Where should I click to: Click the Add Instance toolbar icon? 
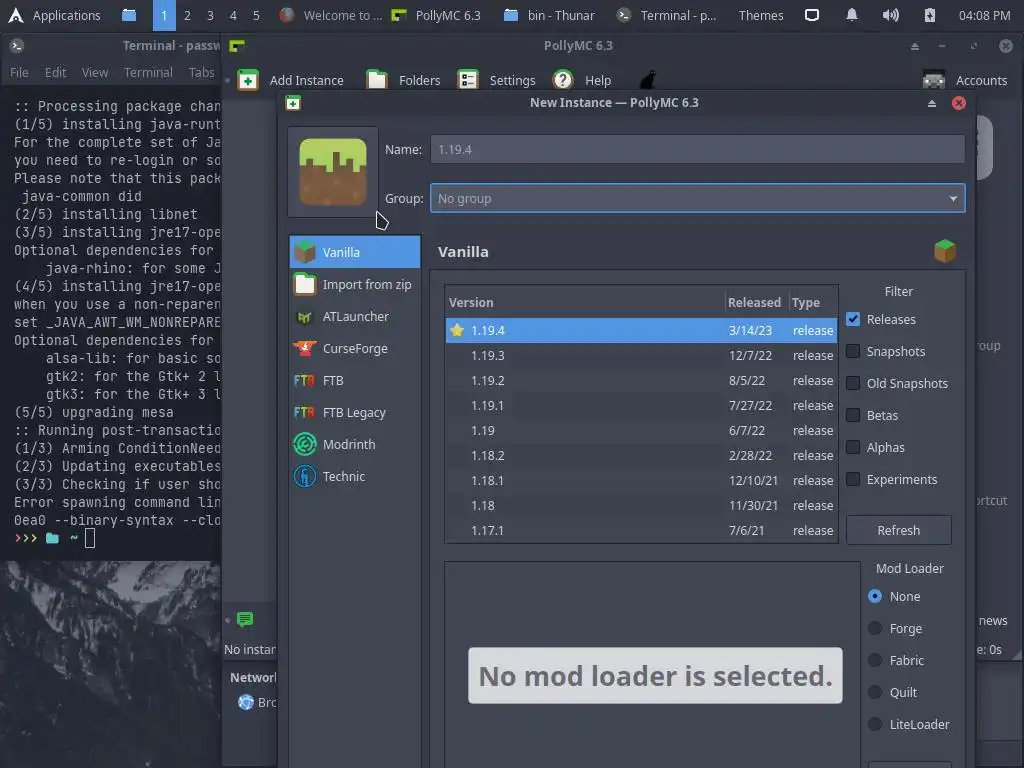(x=248, y=80)
